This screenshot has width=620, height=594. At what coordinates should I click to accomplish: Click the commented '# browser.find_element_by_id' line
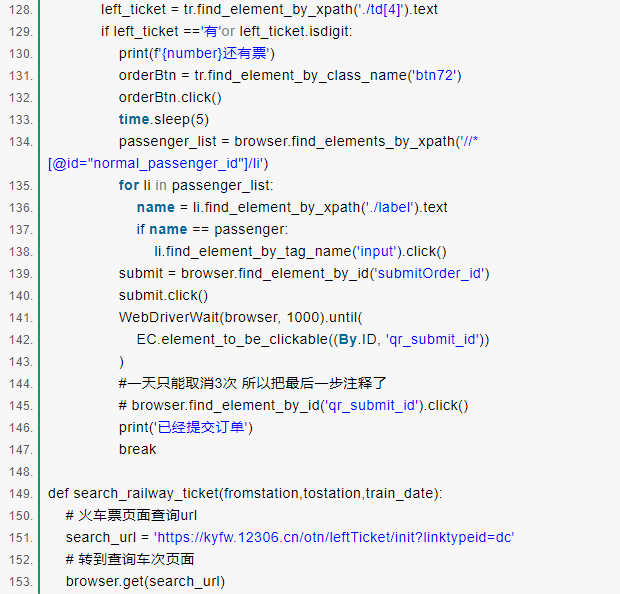tap(293, 406)
